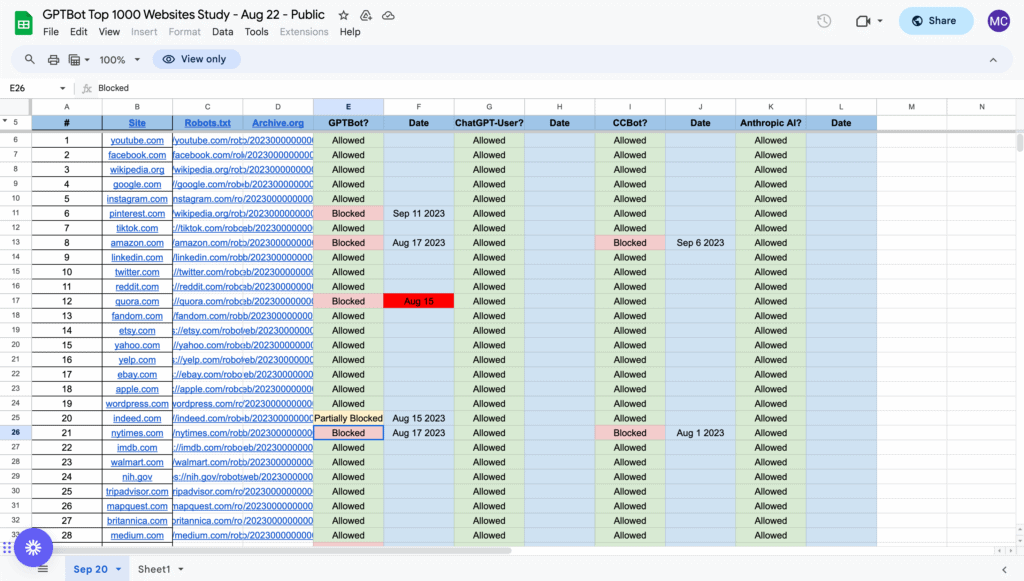The width and height of the screenshot is (1024, 581).
Task: Open the nytimes.com site link
Action: (x=137, y=433)
